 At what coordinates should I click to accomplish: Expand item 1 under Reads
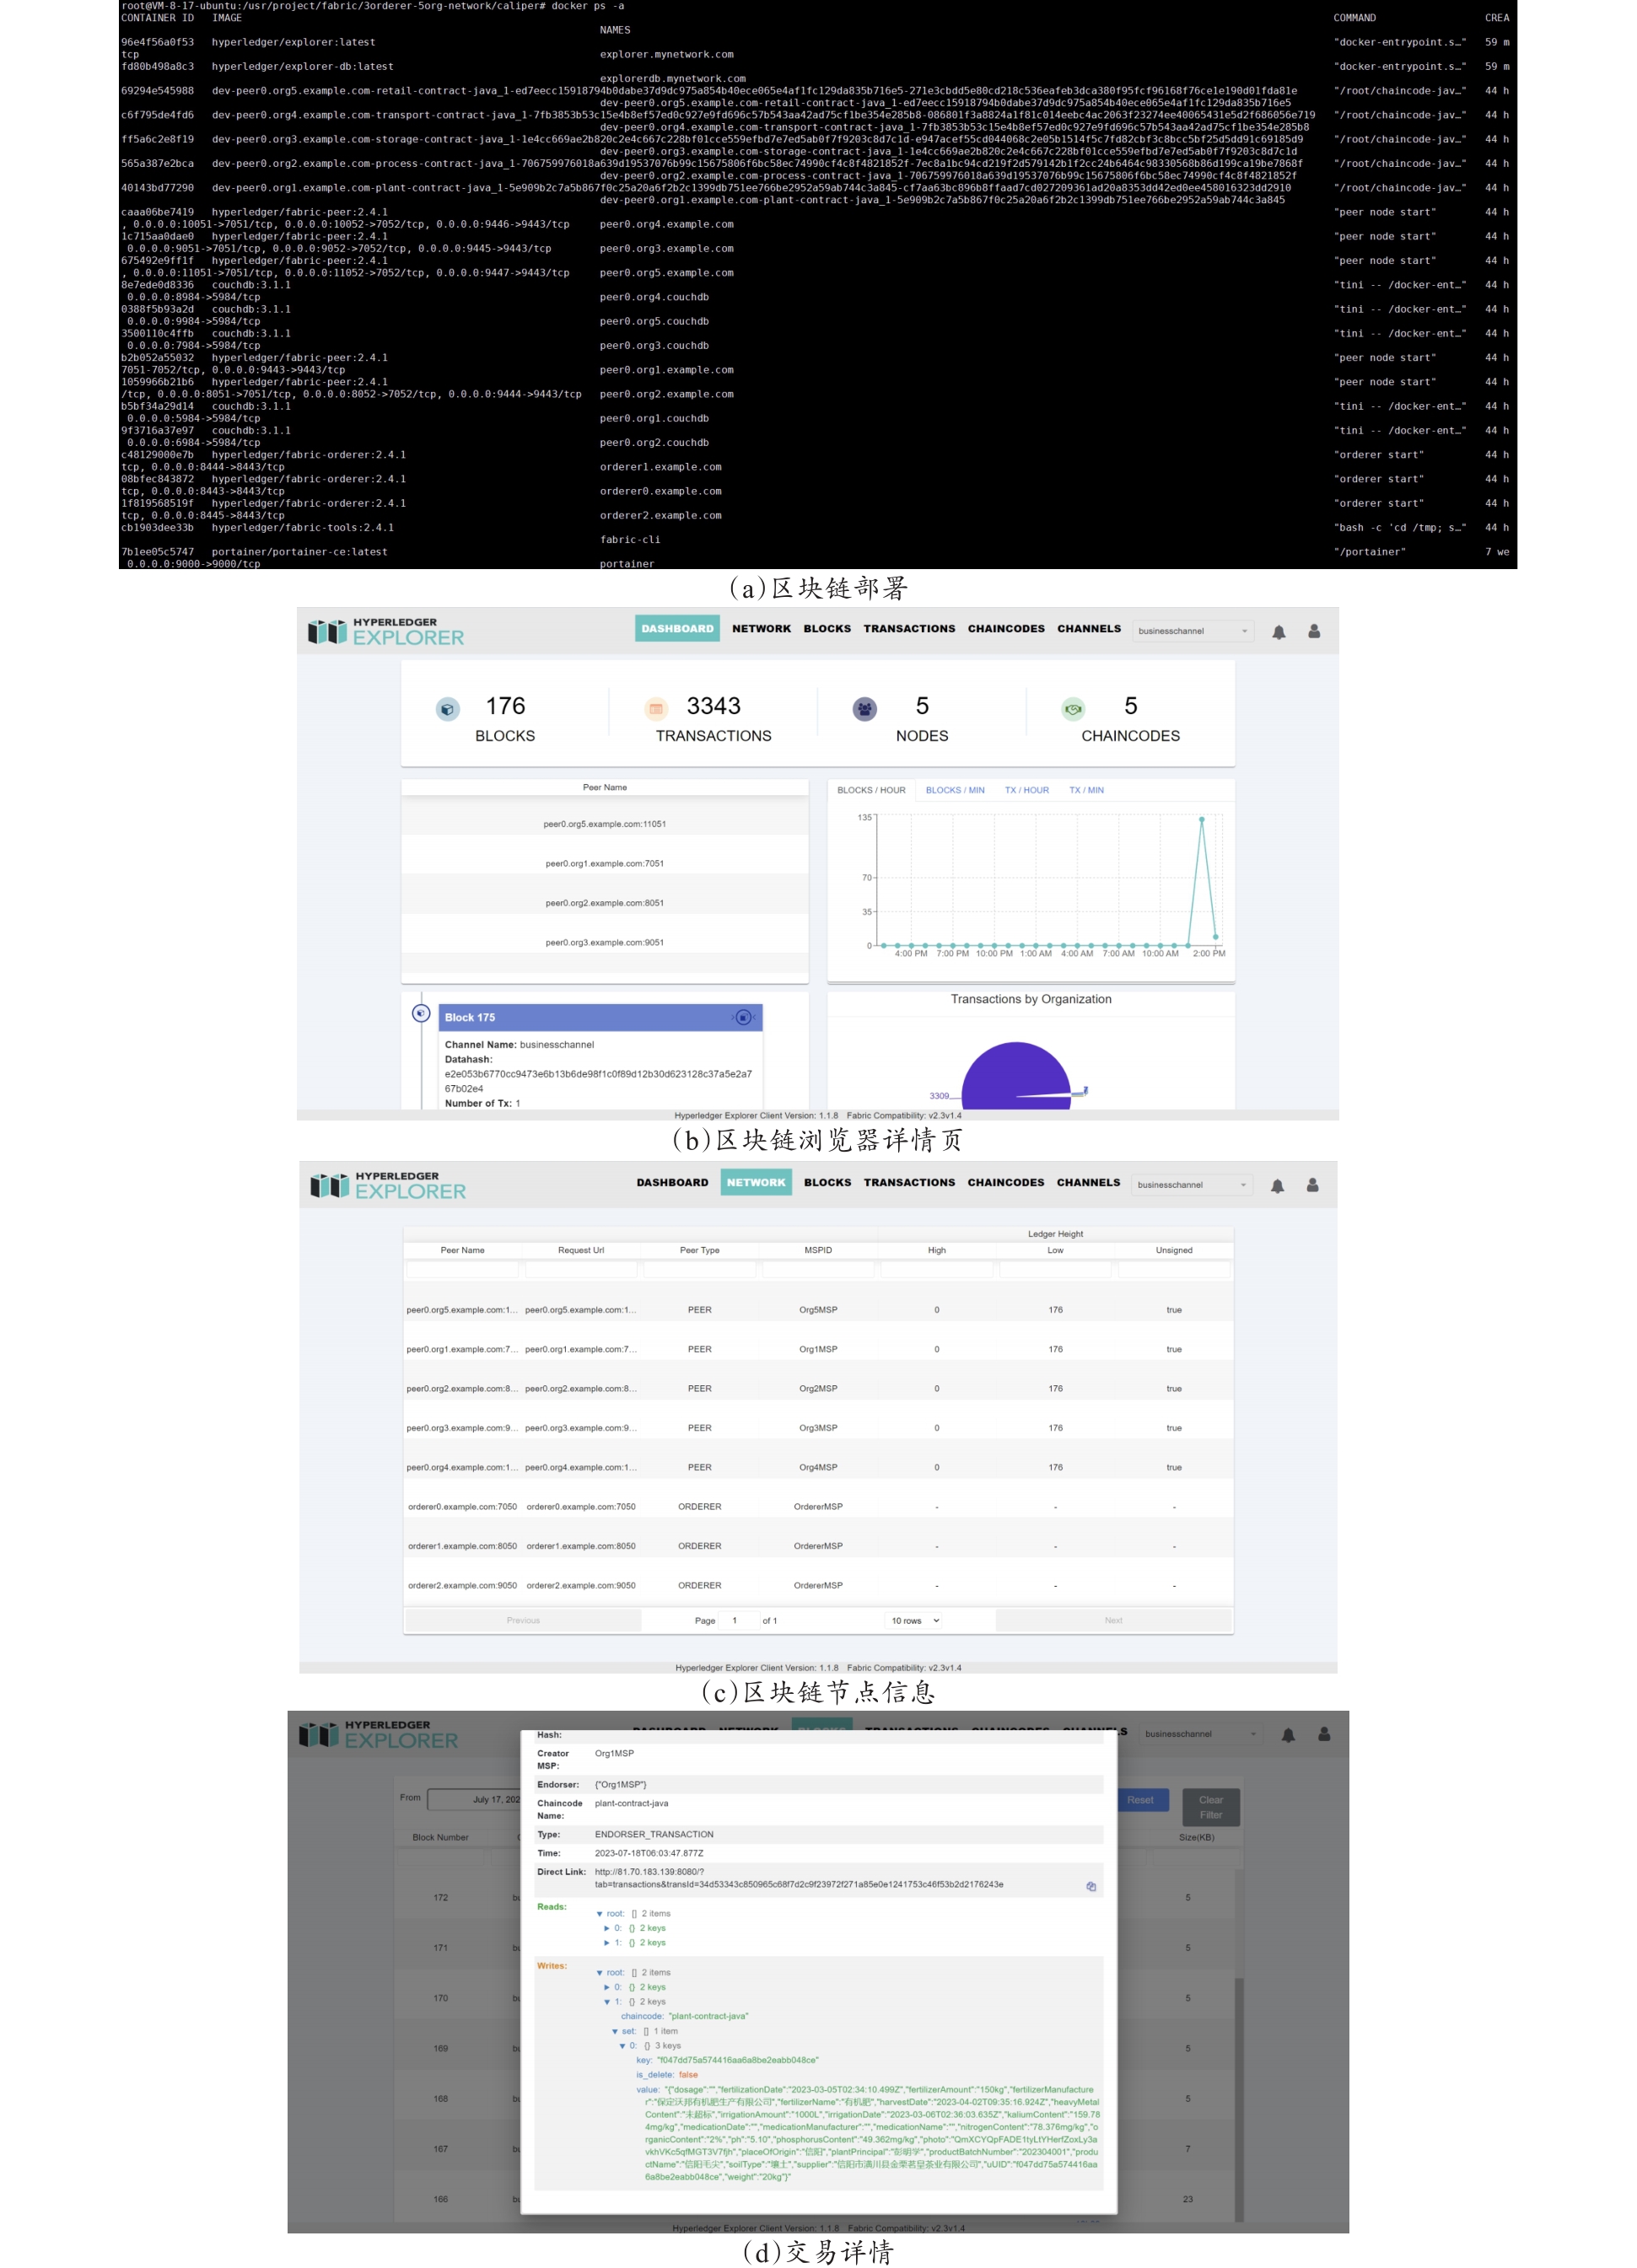[607, 1943]
